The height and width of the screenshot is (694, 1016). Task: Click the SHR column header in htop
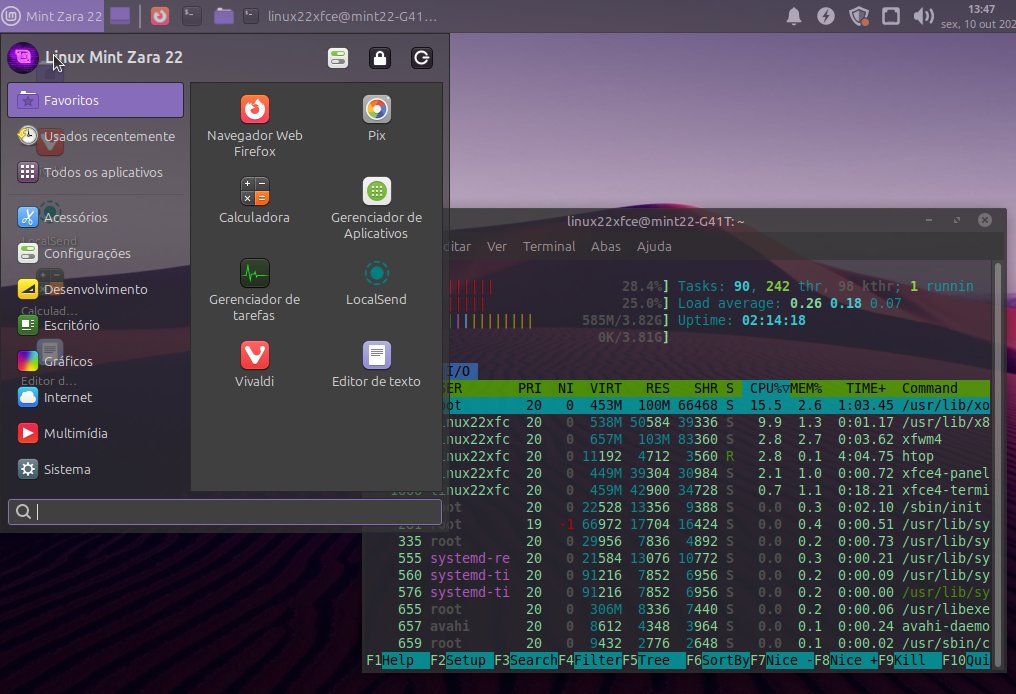pos(706,388)
